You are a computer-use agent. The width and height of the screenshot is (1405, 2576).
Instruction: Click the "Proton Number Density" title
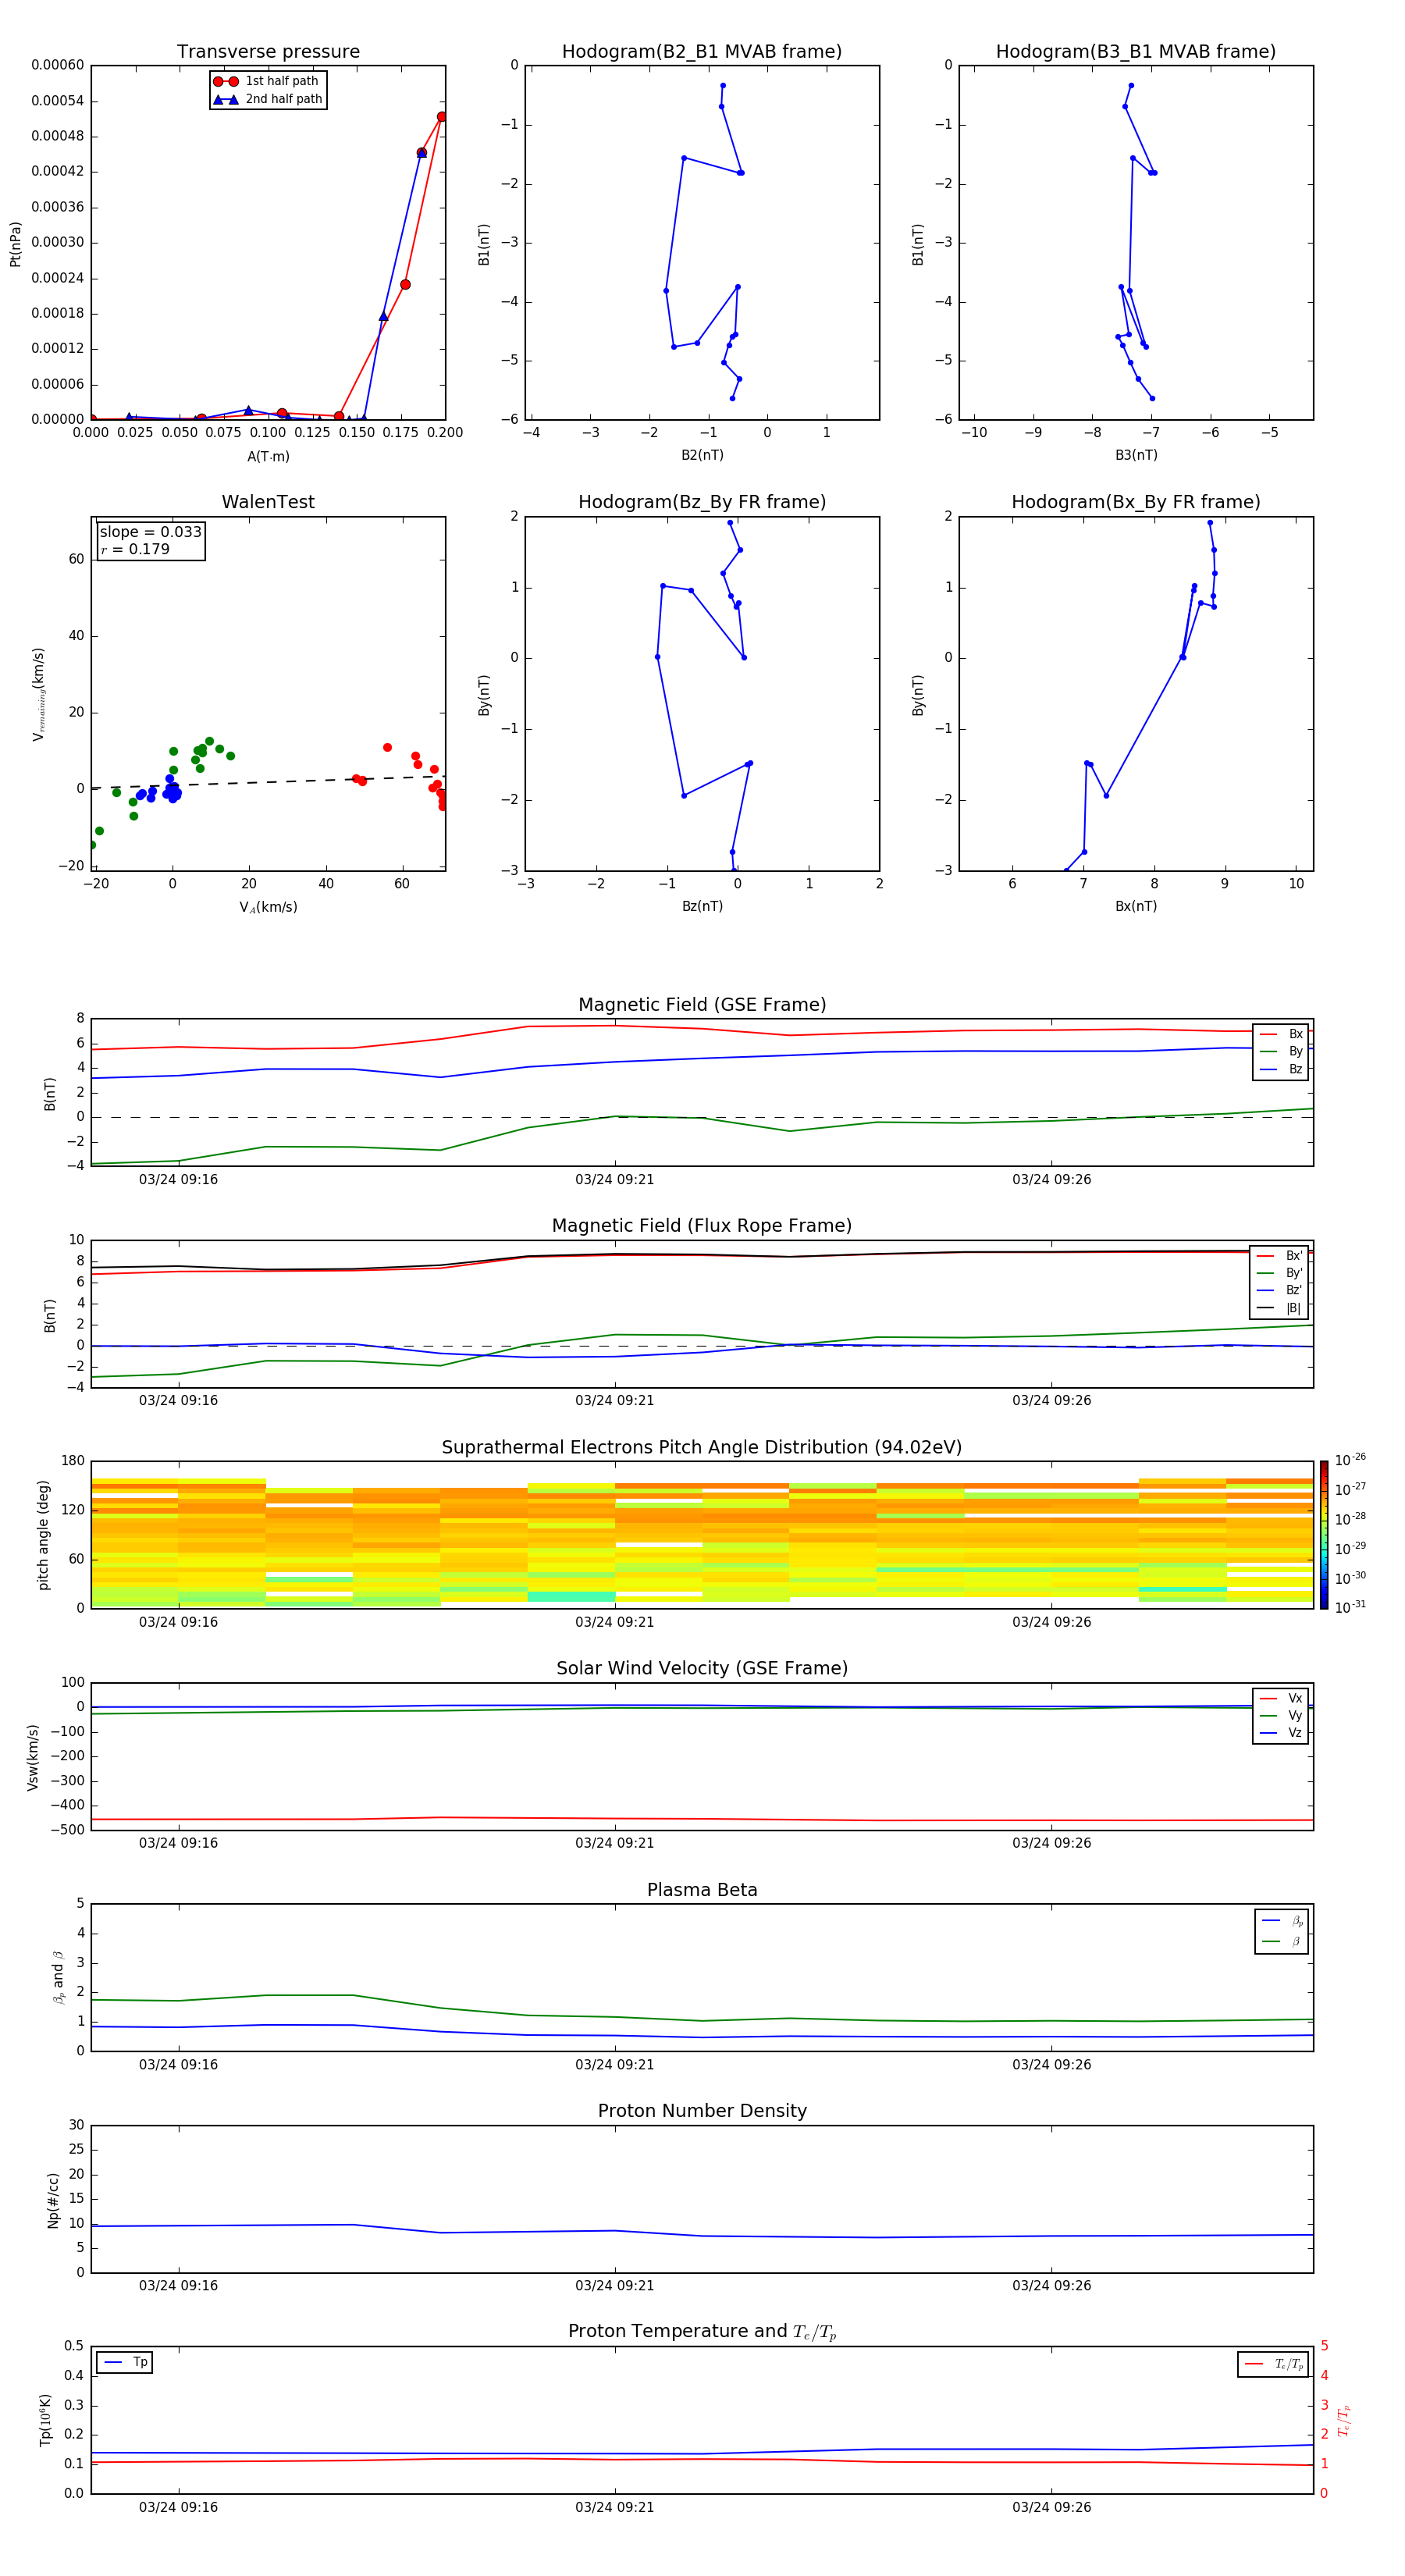click(x=702, y=2111)
